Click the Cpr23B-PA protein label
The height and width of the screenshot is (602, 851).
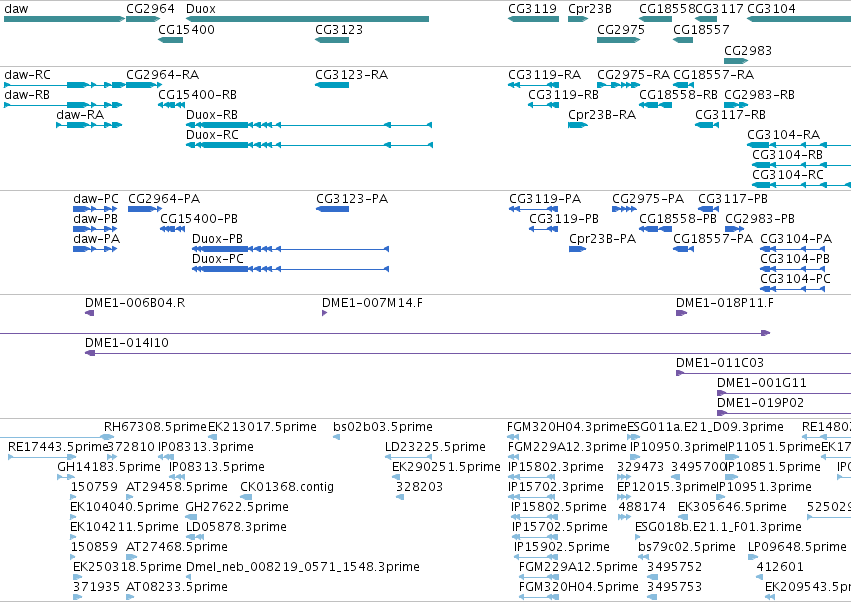(x=602, y=239)
